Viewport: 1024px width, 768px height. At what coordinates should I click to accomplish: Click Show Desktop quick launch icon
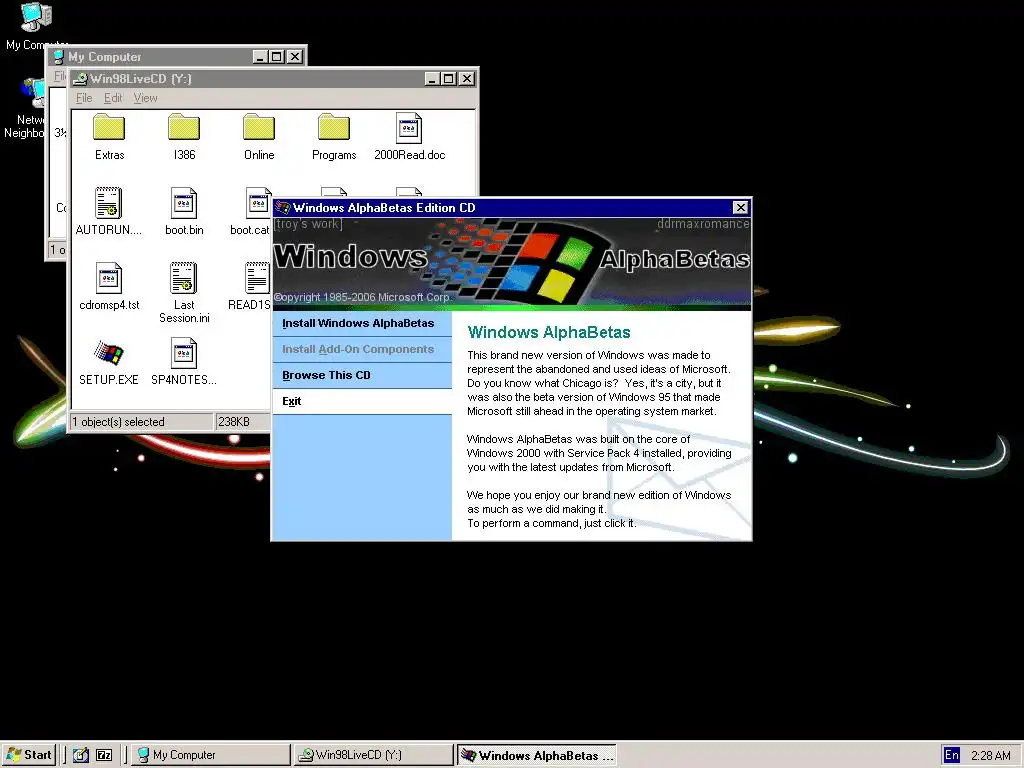[x=80, y=755]
